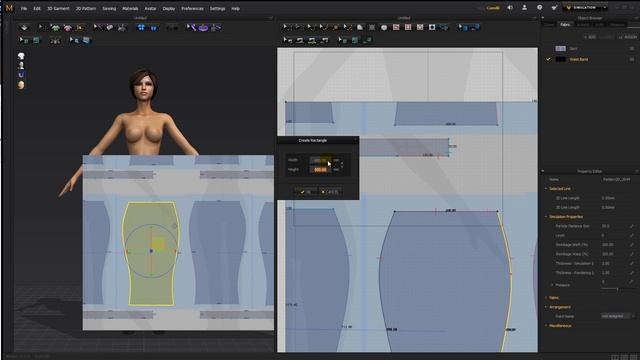This screenshot has width=640, height=360.
Task: Click first arrow tool in 2D toolbar
Action: [287, 27]
